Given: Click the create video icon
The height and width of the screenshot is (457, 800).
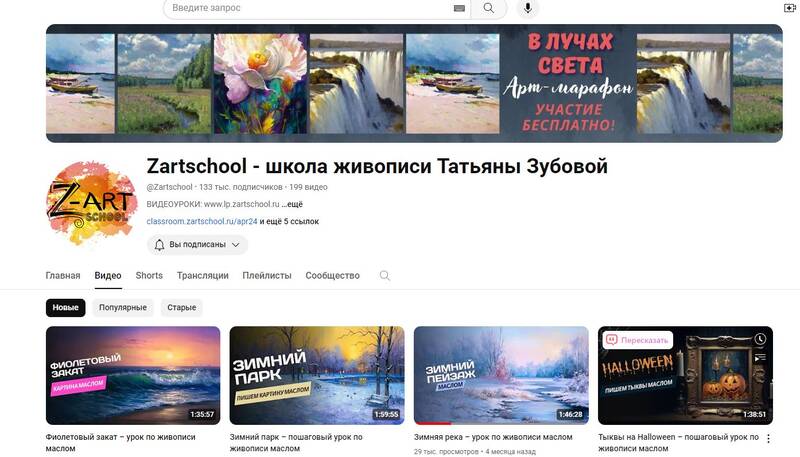Looking at the screenshot, I should tap(789, 8).
